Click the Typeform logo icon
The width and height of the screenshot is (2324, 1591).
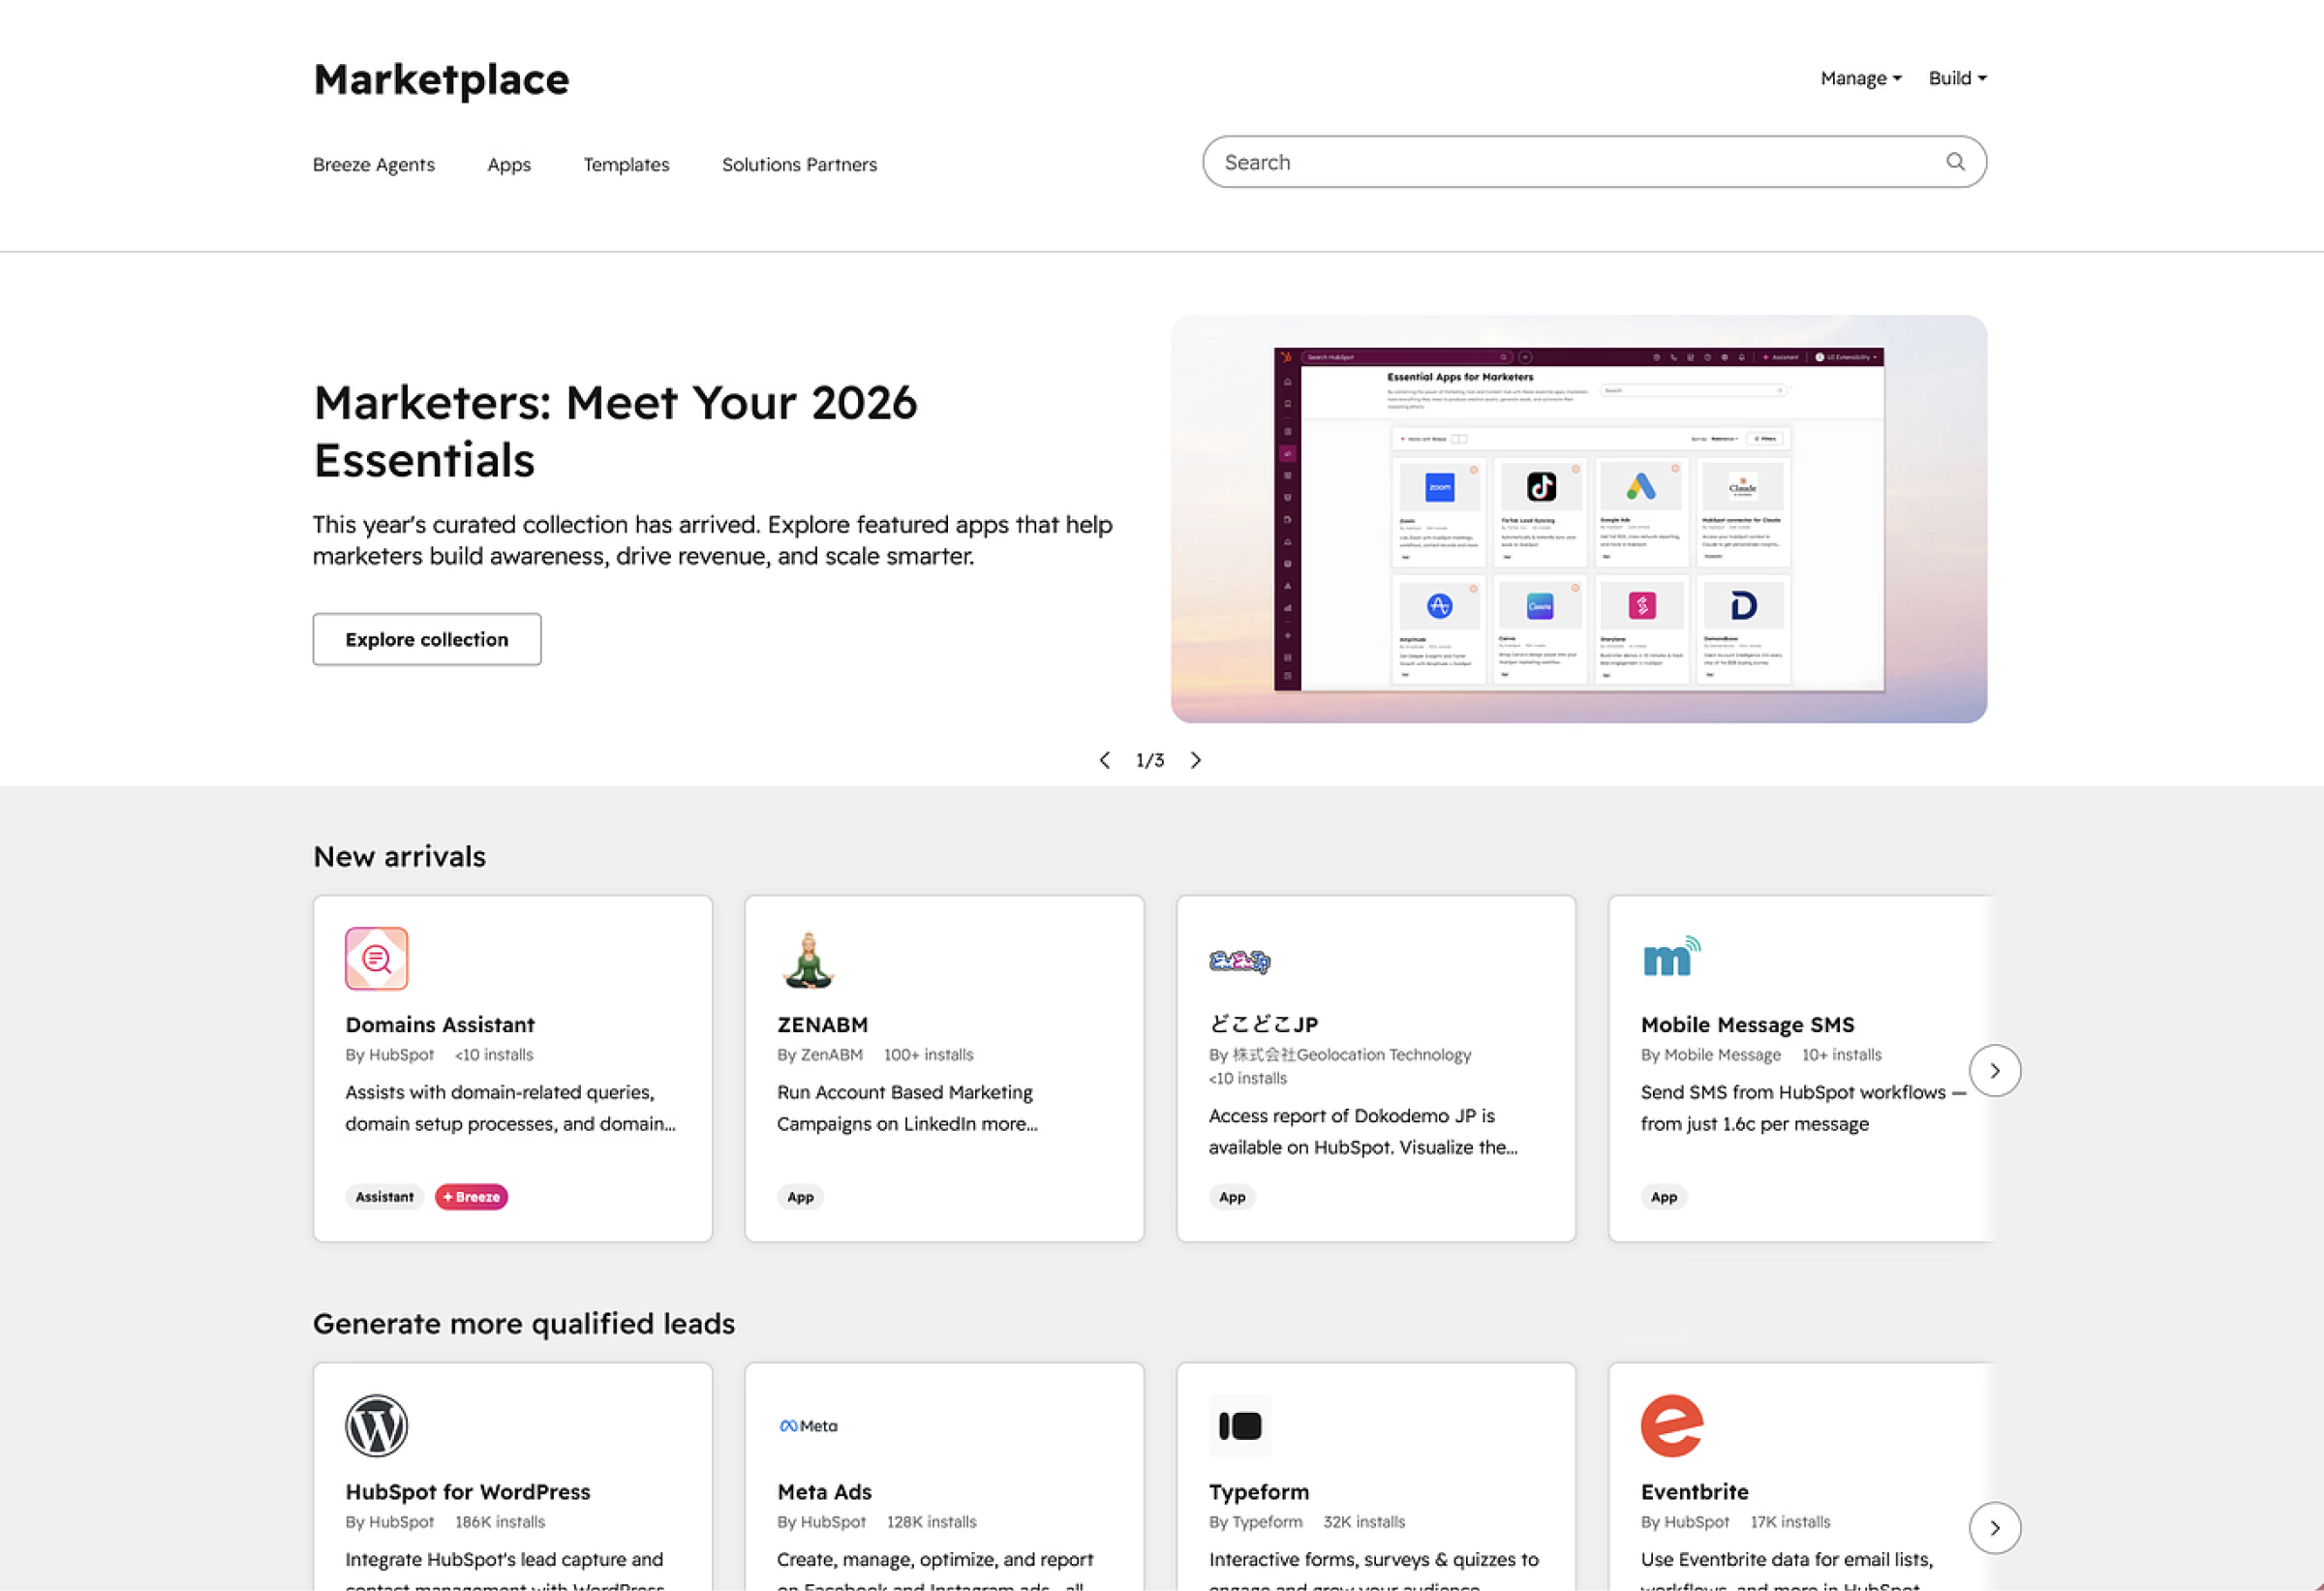coord(1240,1425)
